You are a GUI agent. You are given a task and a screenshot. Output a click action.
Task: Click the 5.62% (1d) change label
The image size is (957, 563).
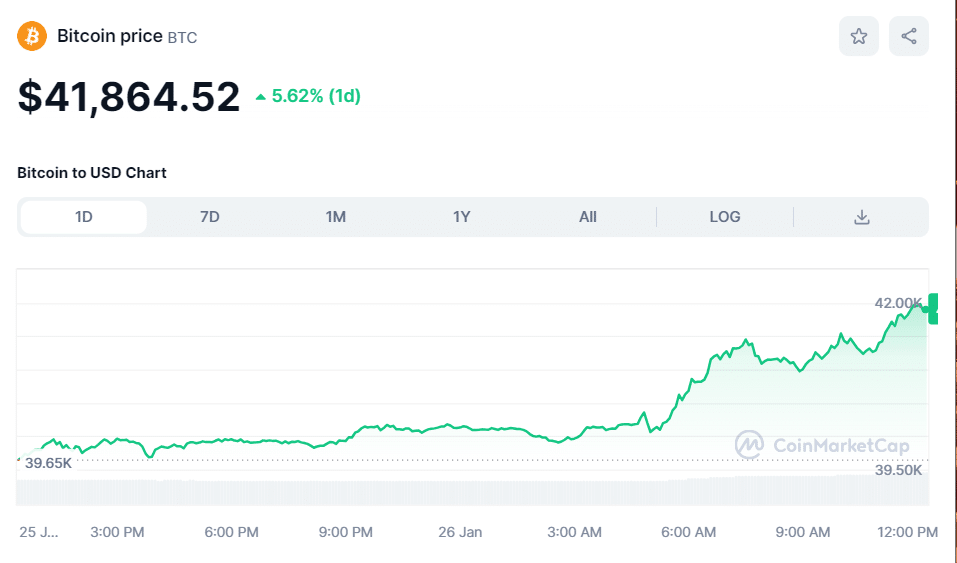tap(316, 96)
